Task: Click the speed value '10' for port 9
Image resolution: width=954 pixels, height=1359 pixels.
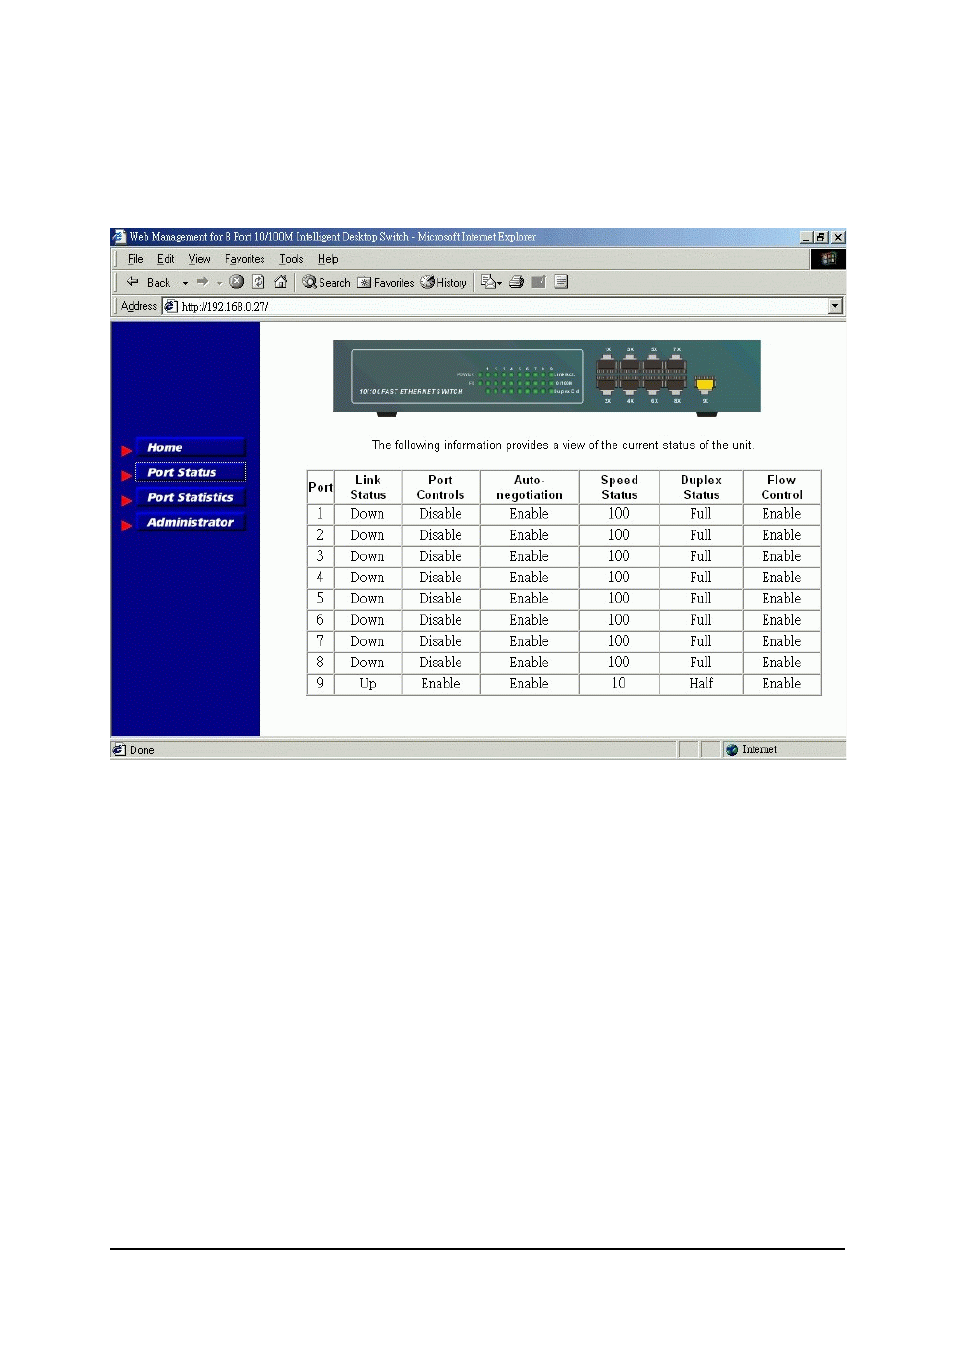Action: click(x=619, y=684)
